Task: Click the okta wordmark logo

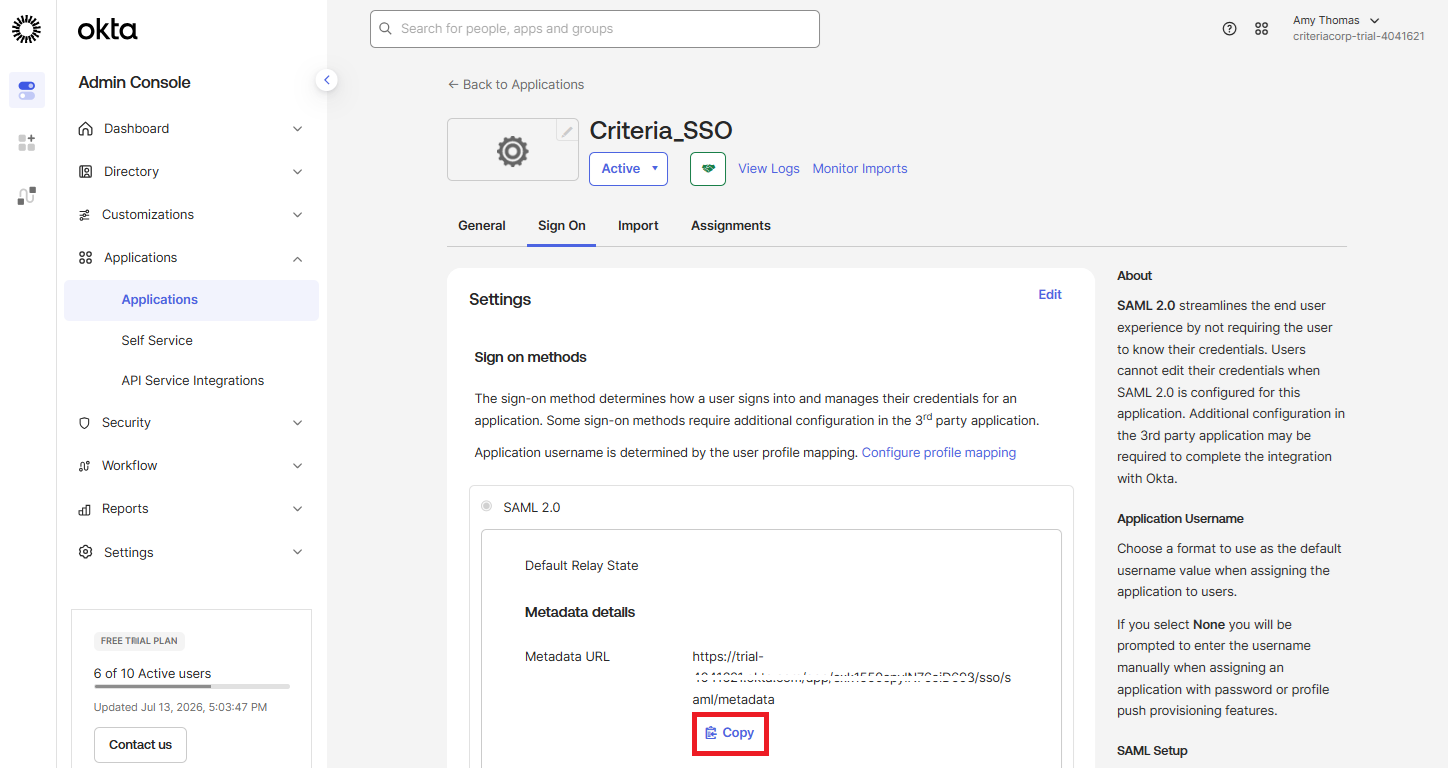Action: pos(108,30)
